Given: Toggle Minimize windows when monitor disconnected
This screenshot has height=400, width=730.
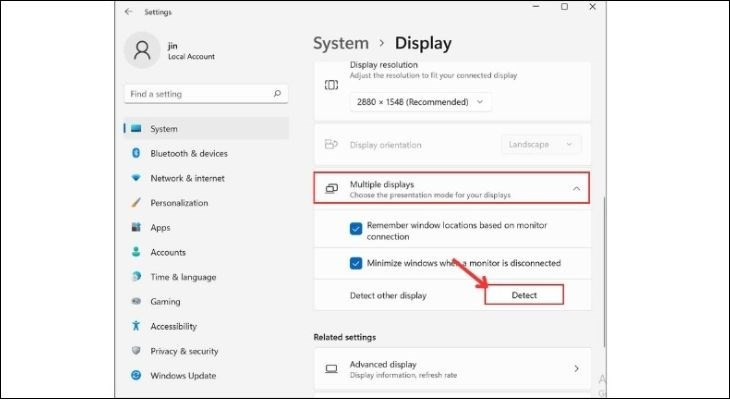Looking at the screenshot, I should point(356,263).
